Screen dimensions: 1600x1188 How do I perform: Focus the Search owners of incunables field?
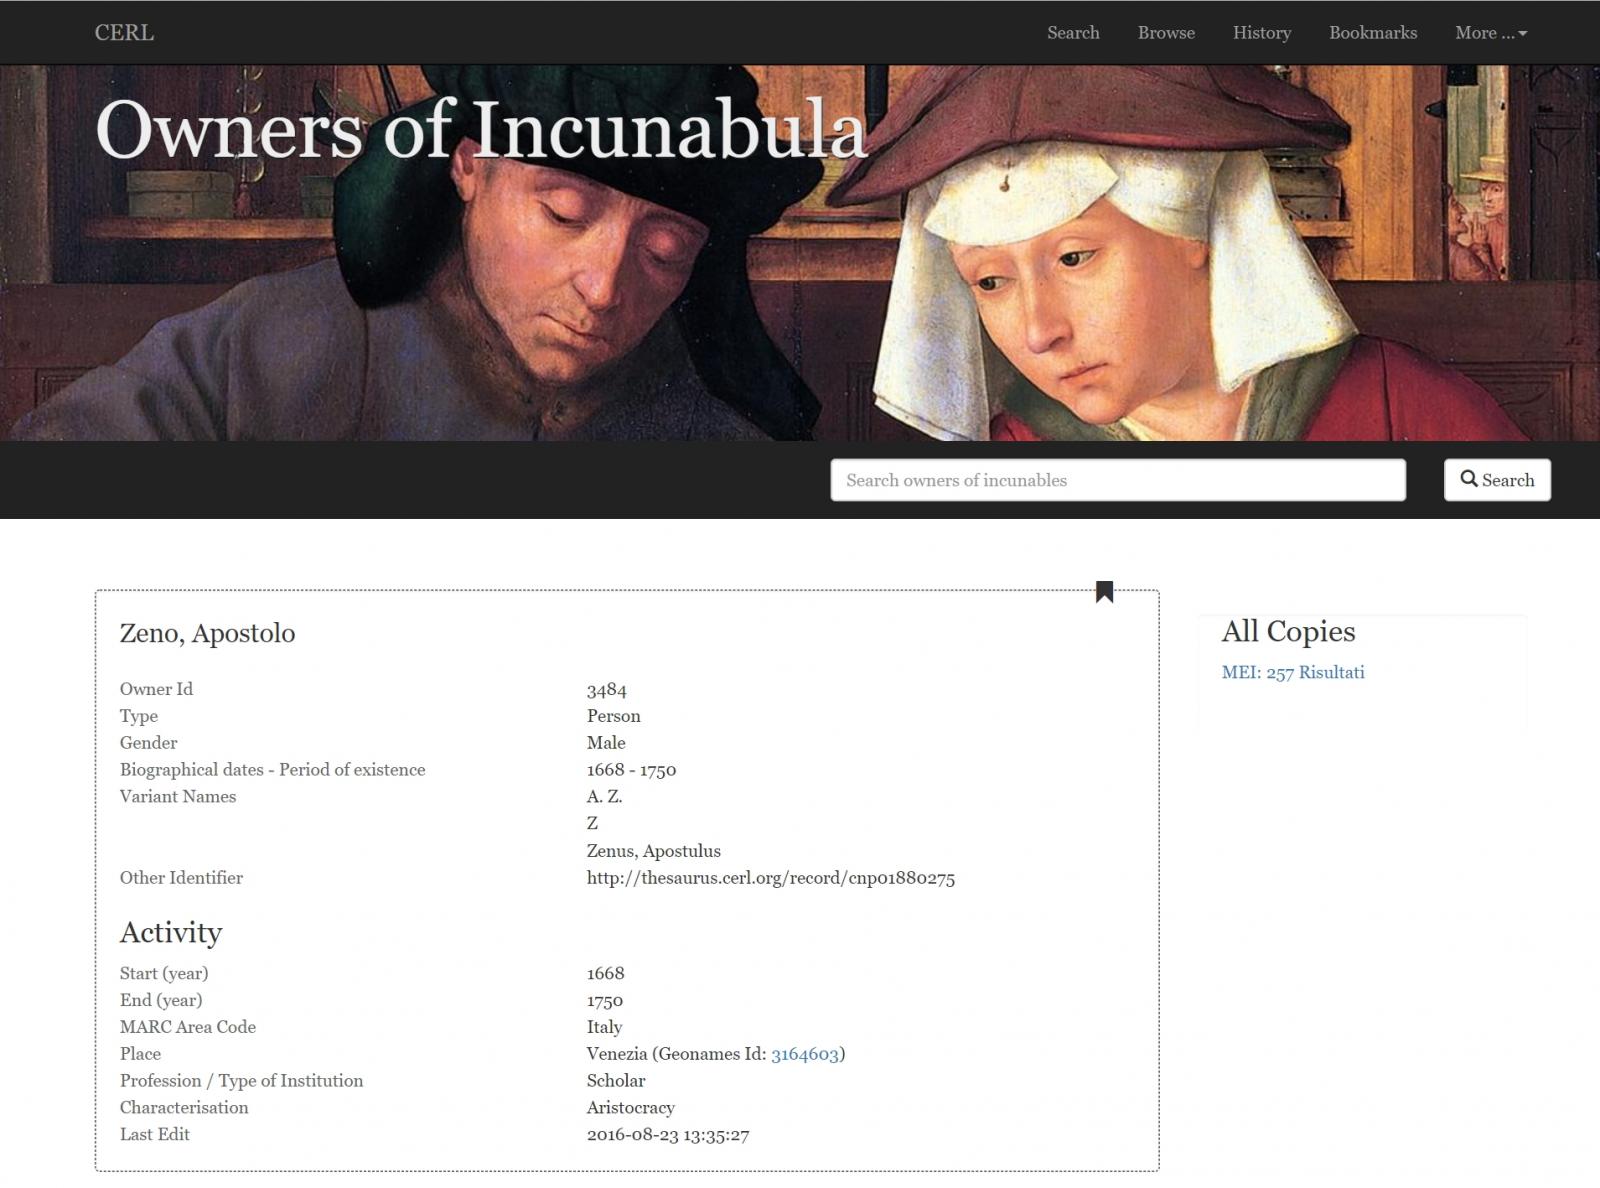[x=1118, y=480]
